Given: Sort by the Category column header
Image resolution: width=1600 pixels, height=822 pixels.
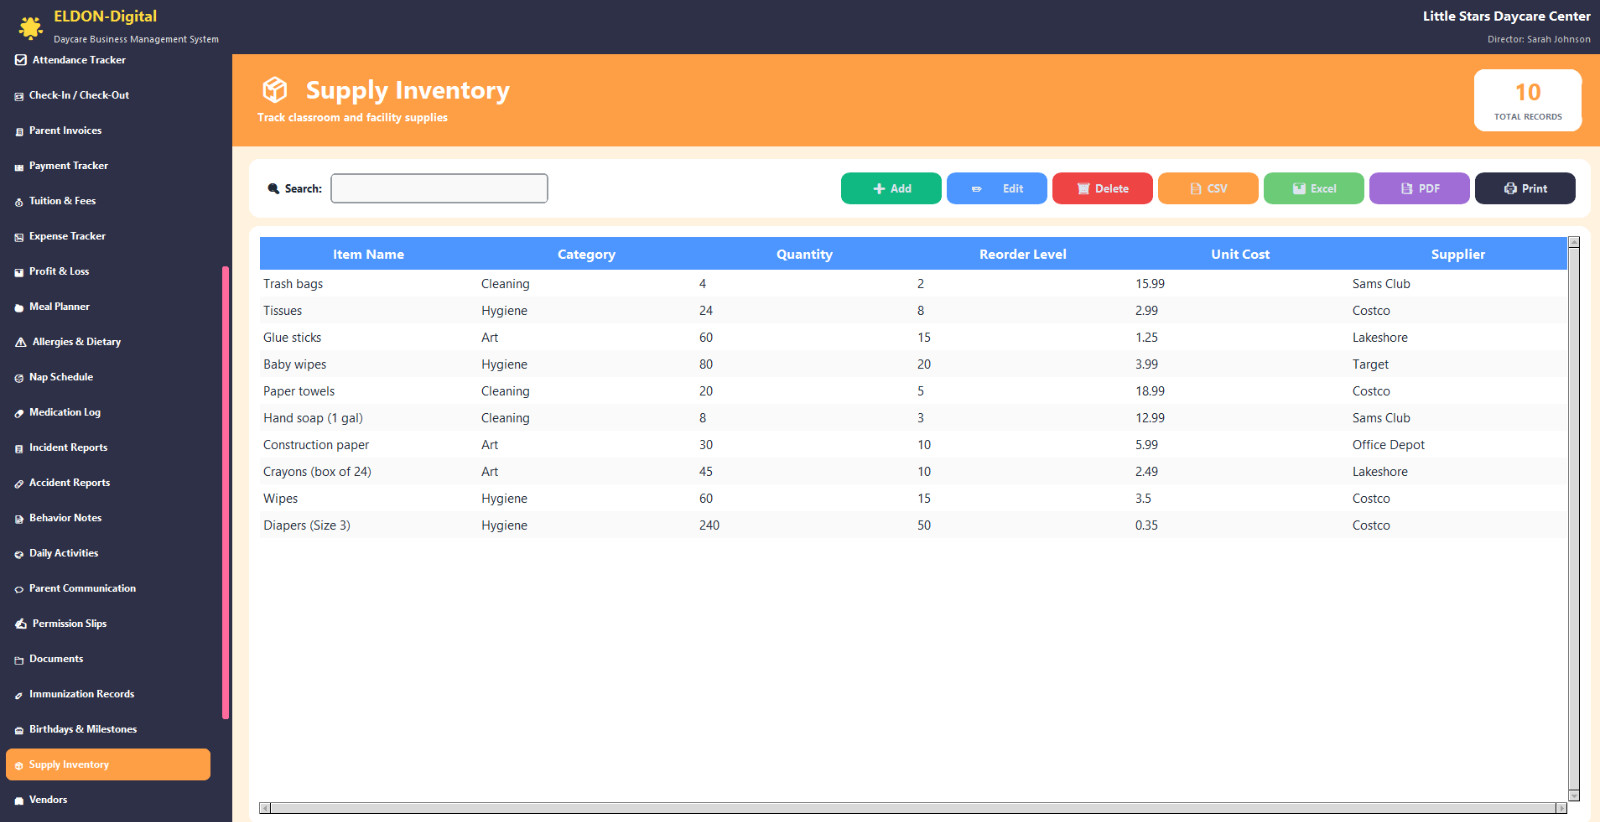Looking at the screenshot, I should (587, 254).
